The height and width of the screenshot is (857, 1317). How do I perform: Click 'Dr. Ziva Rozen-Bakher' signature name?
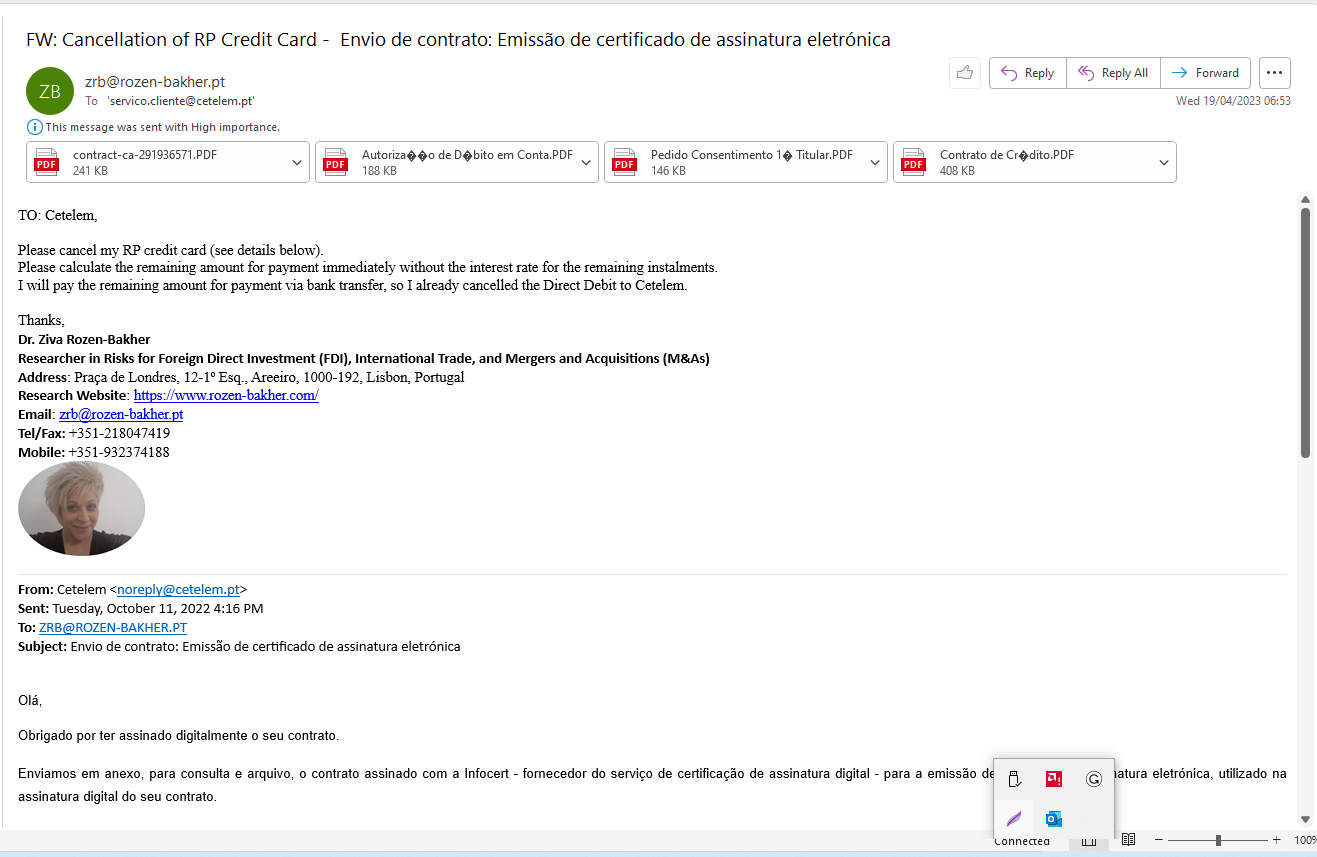pyautogui.click(x=84, y=340)
